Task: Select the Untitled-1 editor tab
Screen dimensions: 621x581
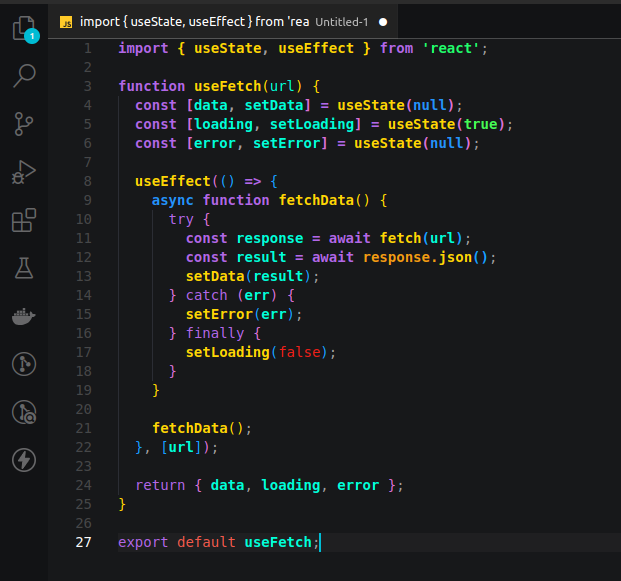Action: point(223,22)
